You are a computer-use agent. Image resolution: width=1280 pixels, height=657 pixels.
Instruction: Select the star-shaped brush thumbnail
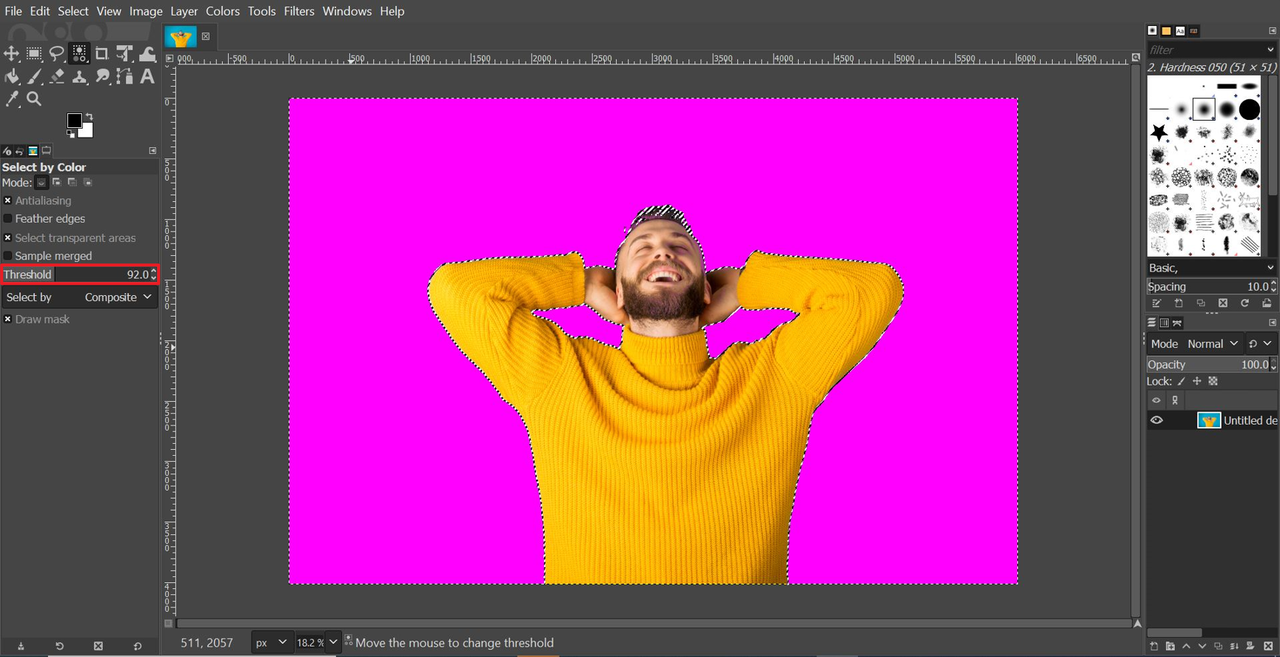tap(1159, 132)
